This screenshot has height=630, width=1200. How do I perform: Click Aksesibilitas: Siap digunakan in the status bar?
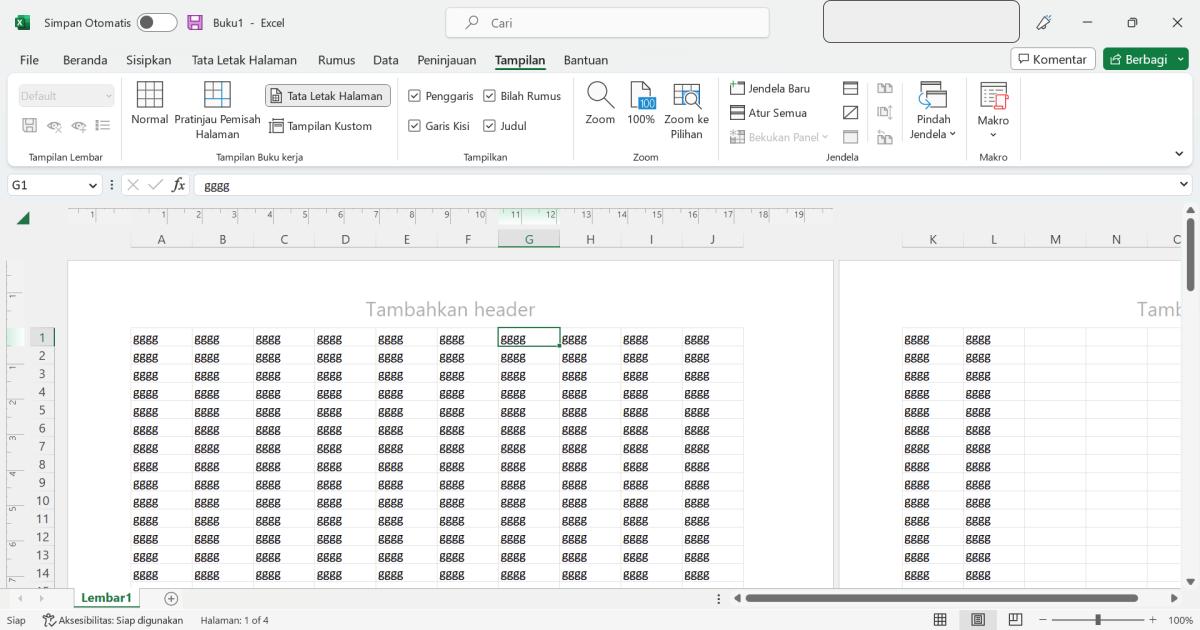pyautogui.click(x=113, y=620)
